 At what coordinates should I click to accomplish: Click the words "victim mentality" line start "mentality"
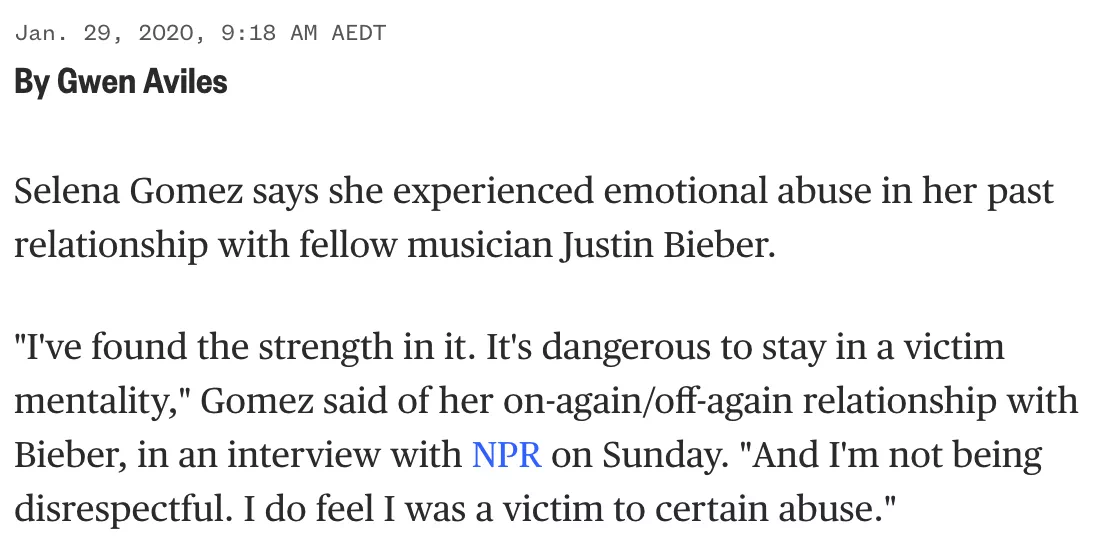(x=103, y=401)
